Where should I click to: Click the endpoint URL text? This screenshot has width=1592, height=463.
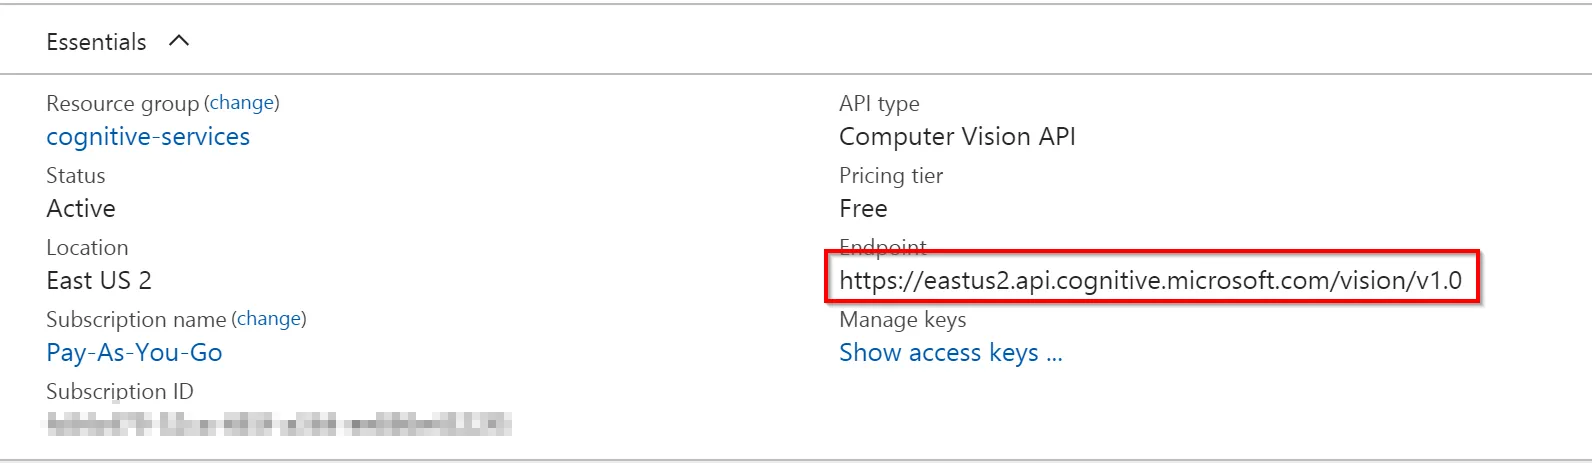click(x=1150, y=281)
